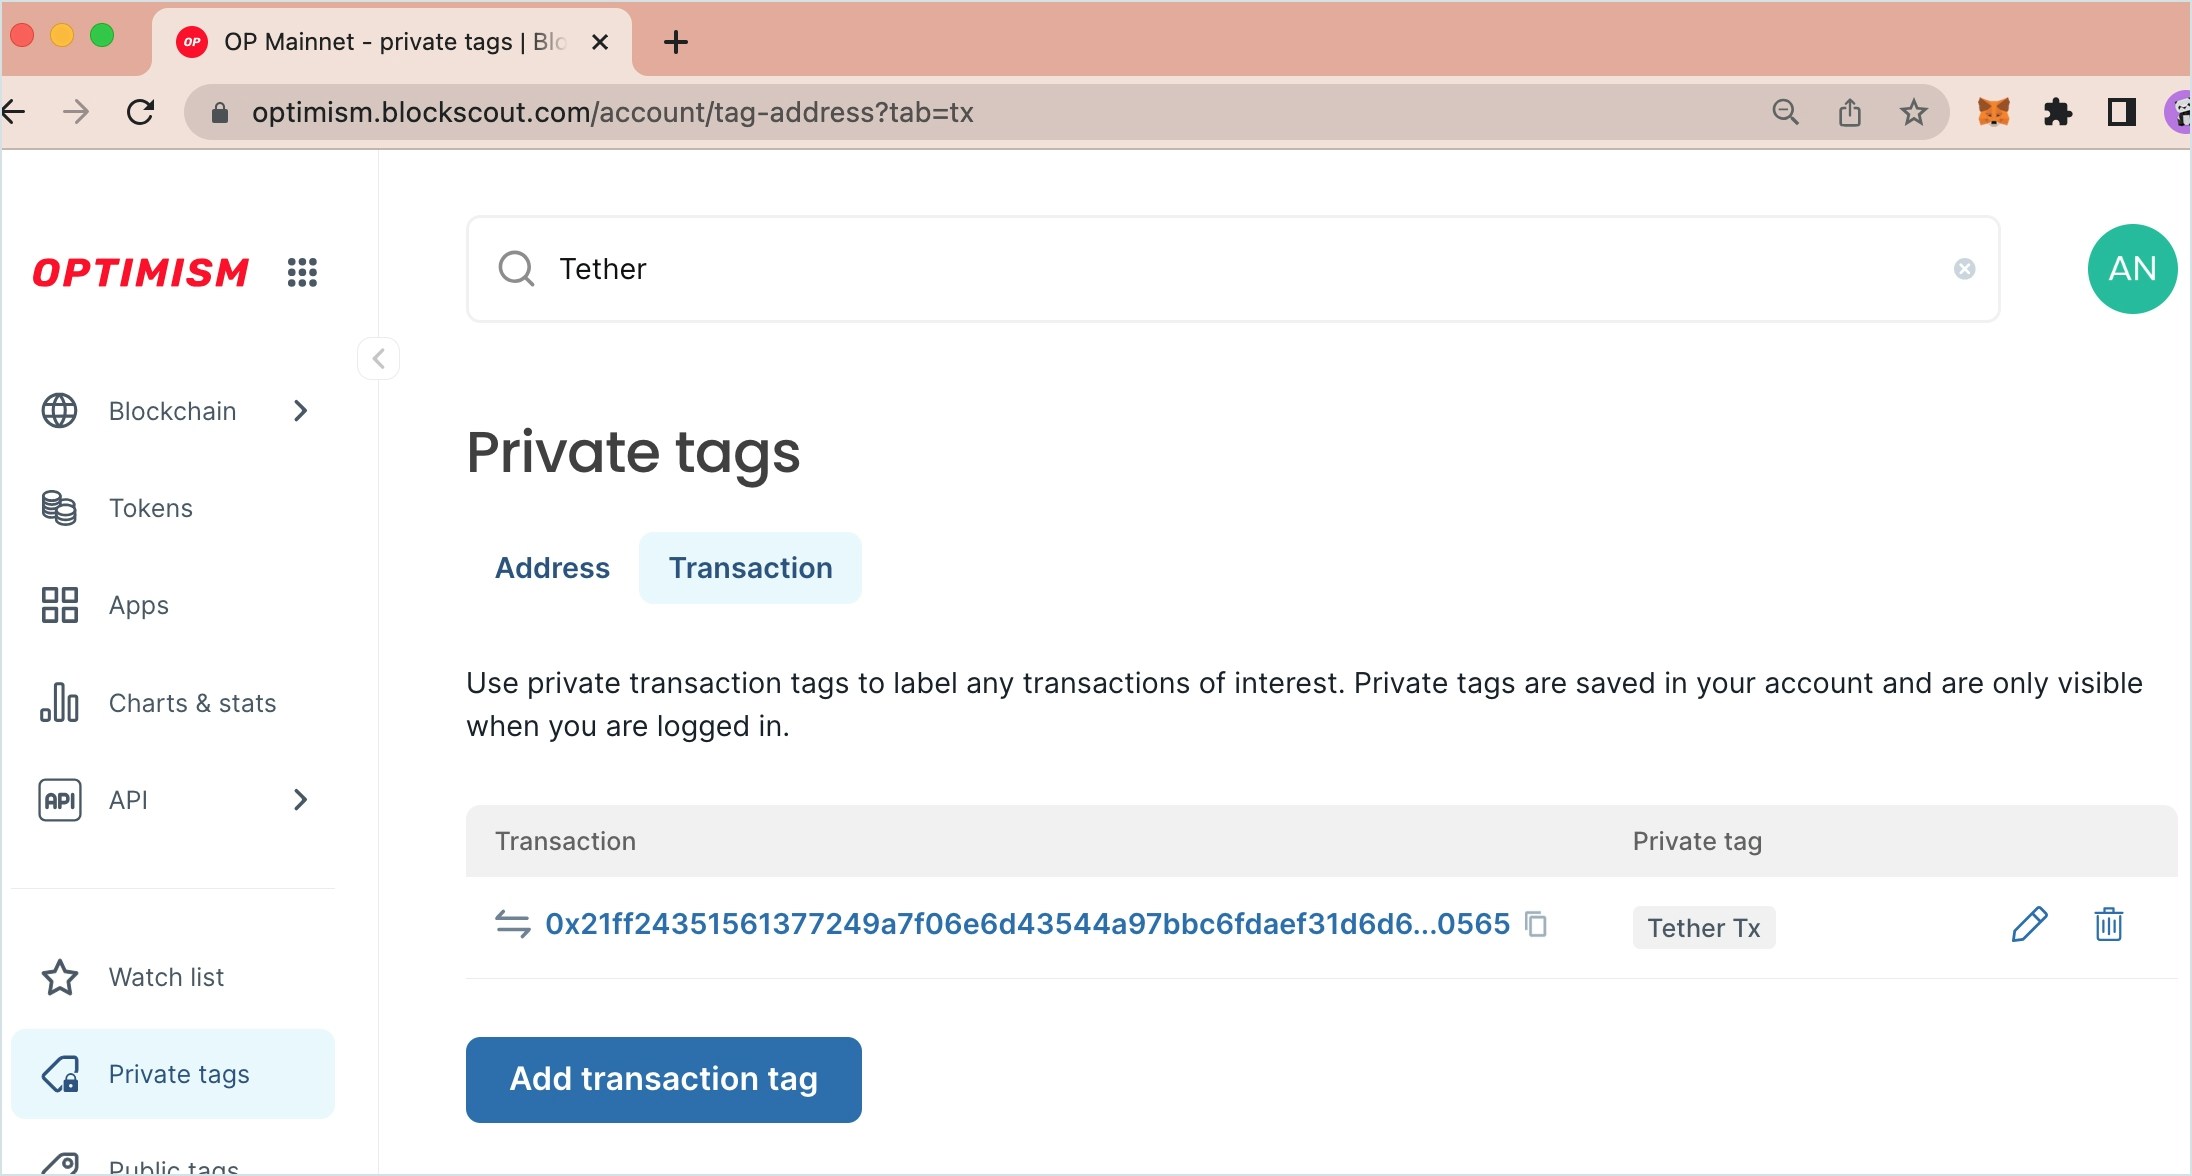Copy the transaction hash to clipboard
Image resolution: width=2192 pixels, height=1176 pixels.
point(1536,924)
